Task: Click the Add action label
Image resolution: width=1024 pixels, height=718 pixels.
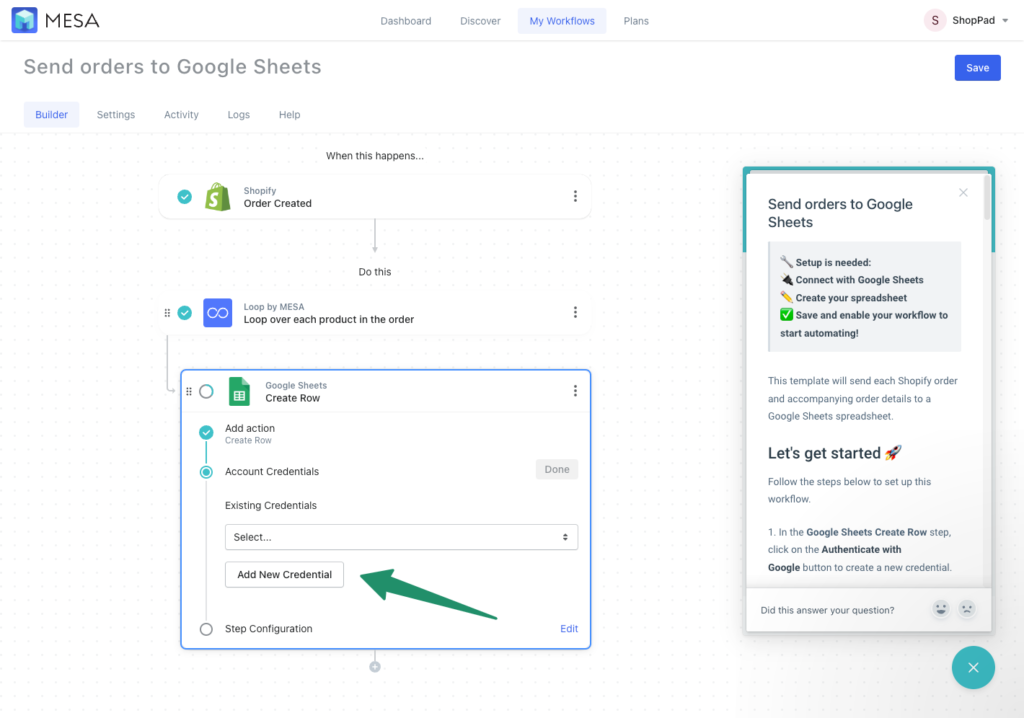Action: [x=249, y=428]
